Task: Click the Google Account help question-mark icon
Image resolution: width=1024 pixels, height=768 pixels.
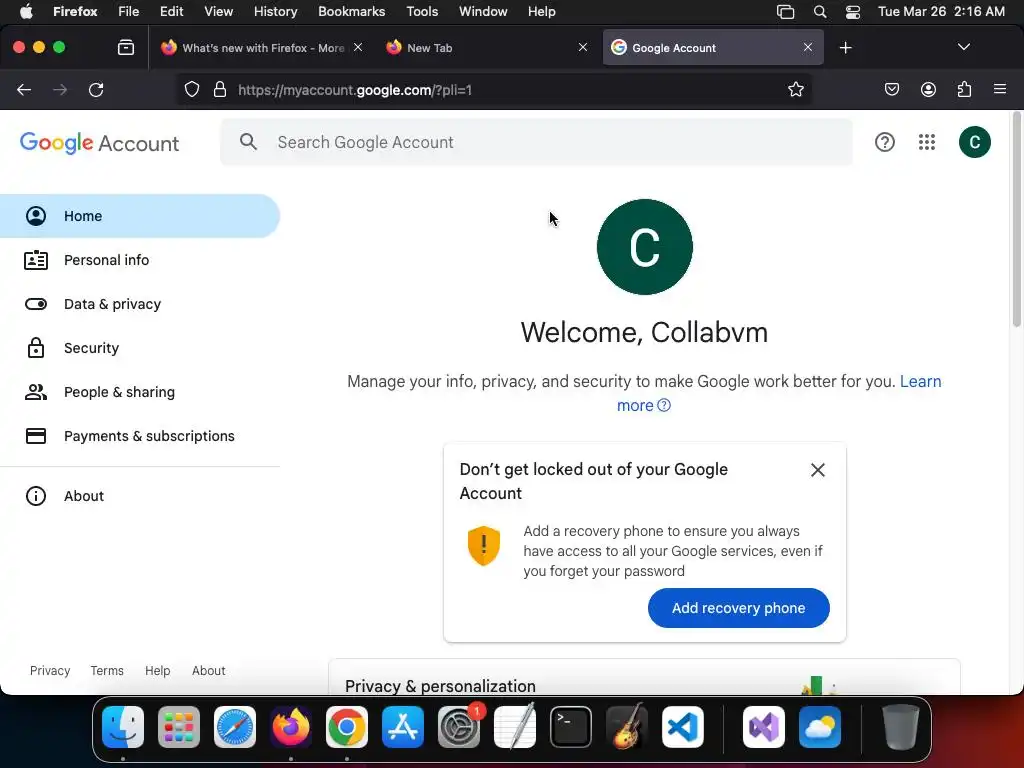Action: point(885,142)
